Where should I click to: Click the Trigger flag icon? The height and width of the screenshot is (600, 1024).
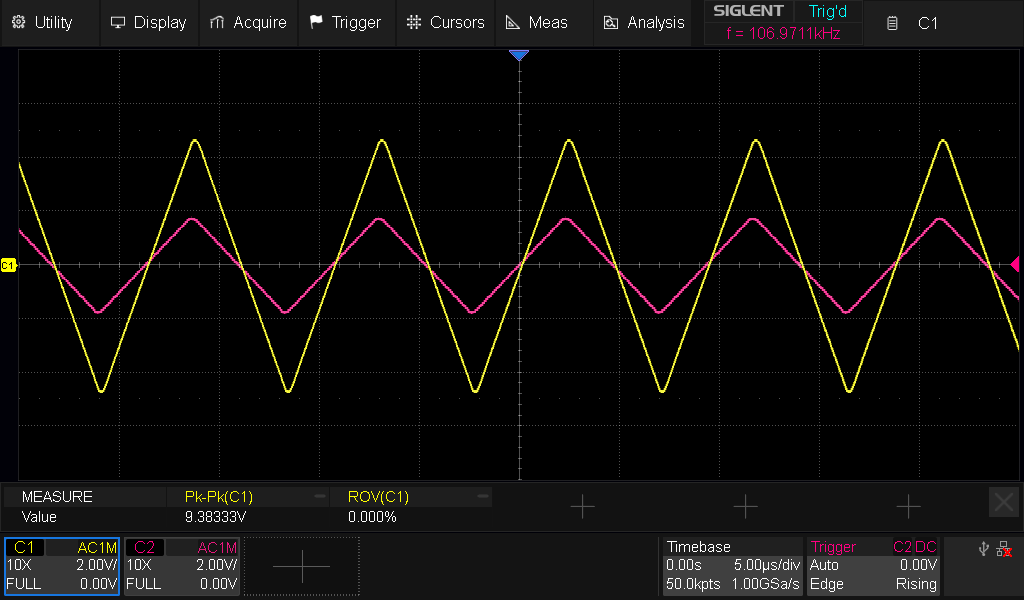(x=316, y=22)
